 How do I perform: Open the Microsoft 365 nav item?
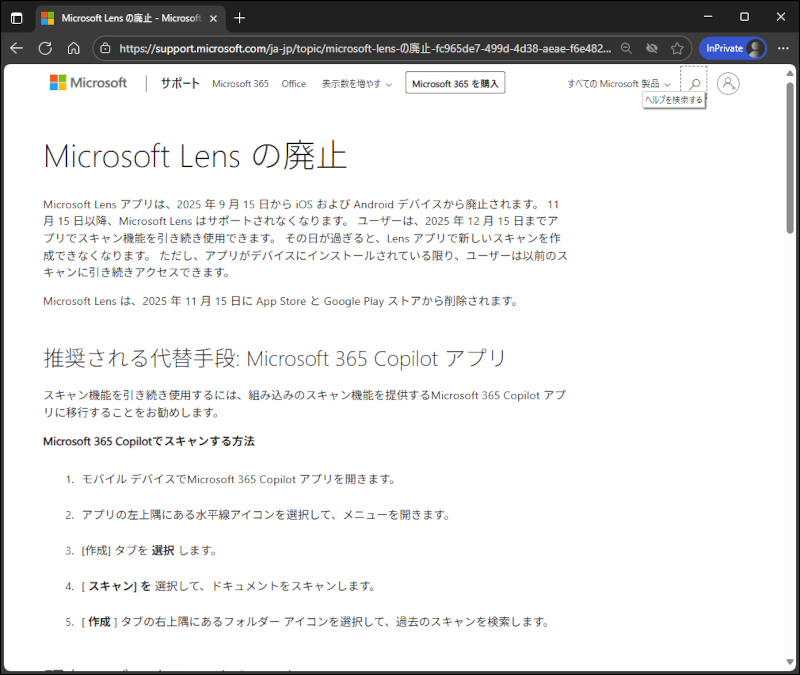point(240,84)
